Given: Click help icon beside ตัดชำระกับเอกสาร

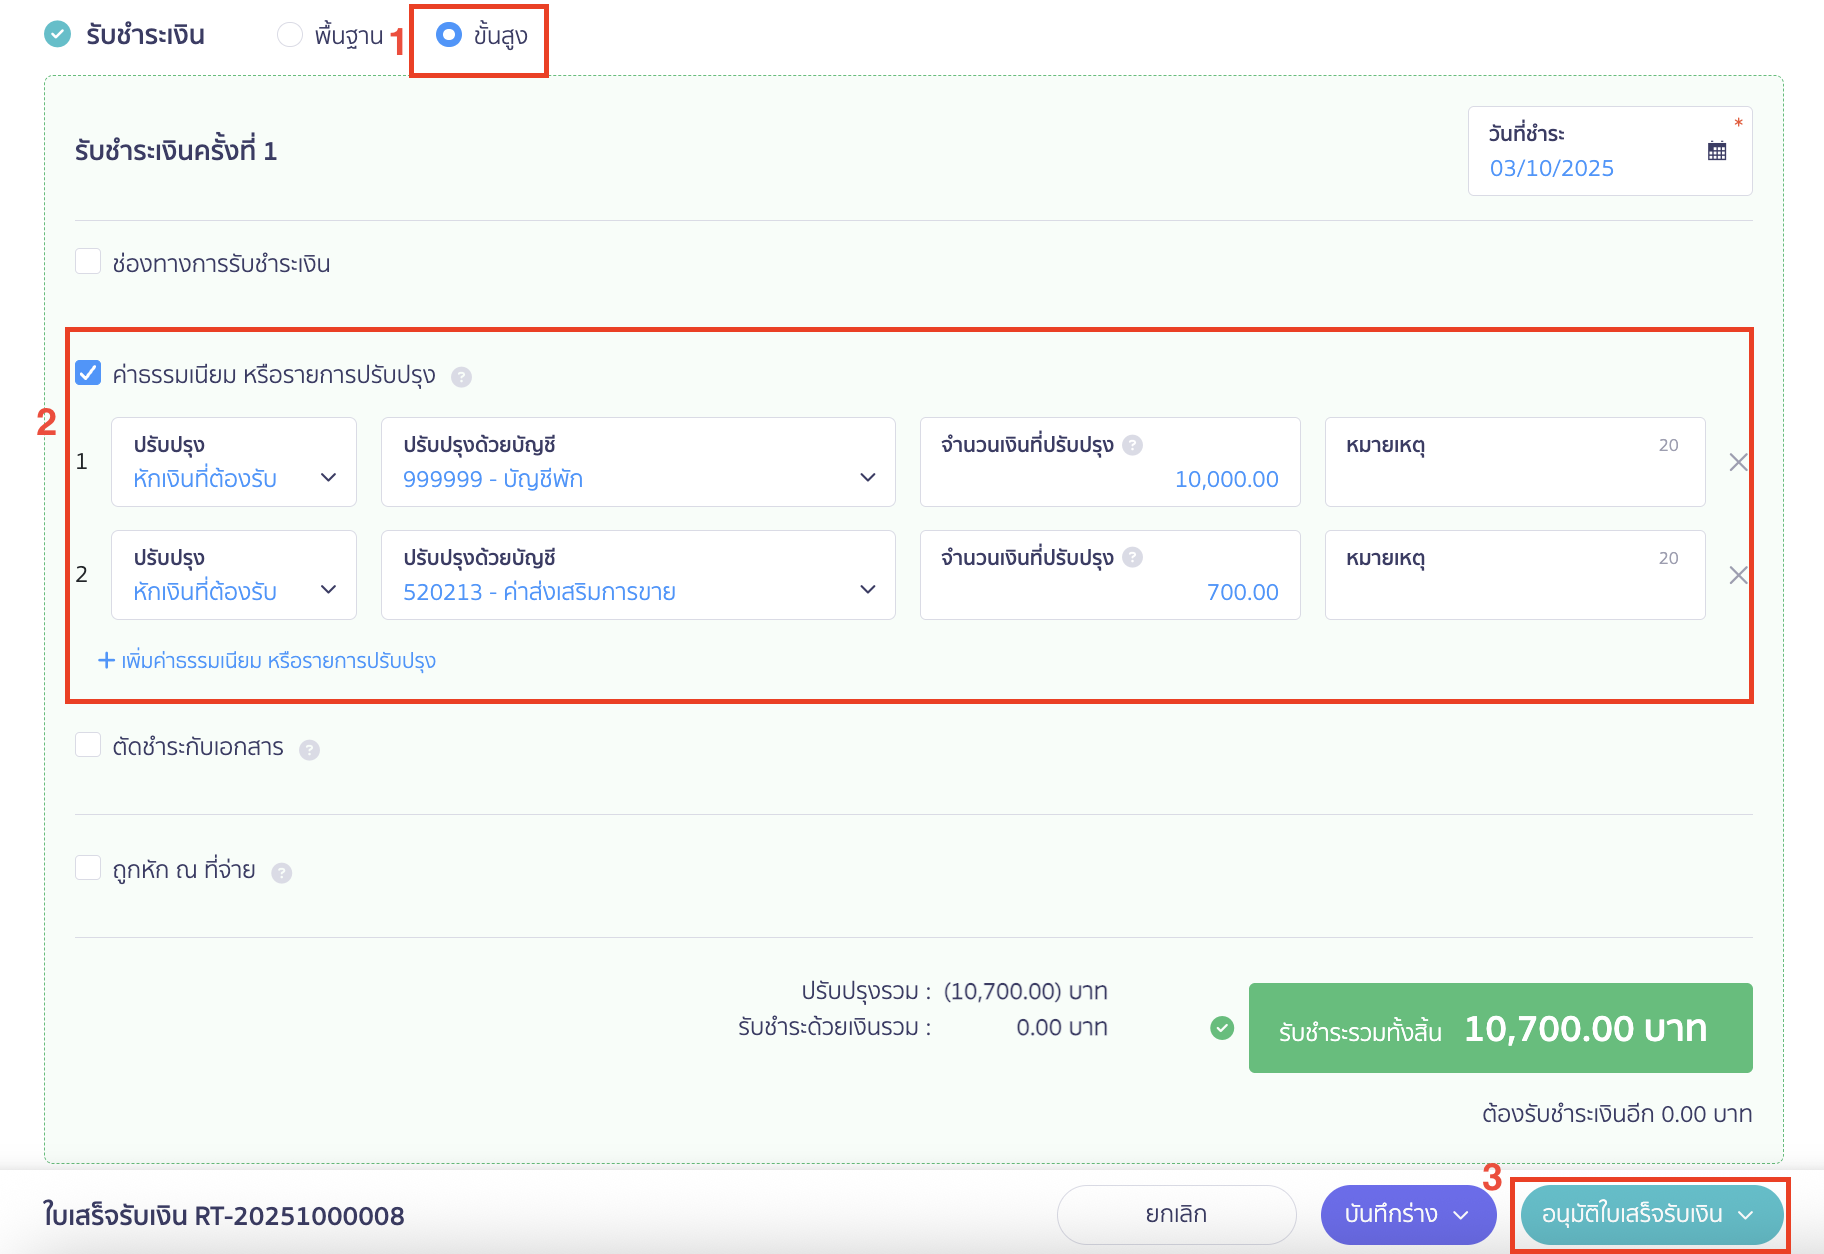Looking at the screenshot, I should [309, 750].
